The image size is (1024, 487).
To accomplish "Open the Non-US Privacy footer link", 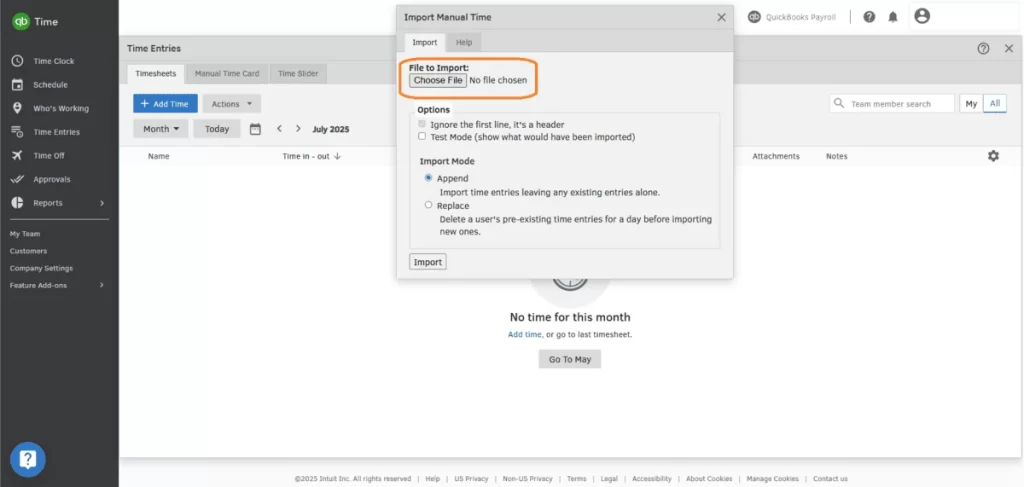I will click(527, 479).
